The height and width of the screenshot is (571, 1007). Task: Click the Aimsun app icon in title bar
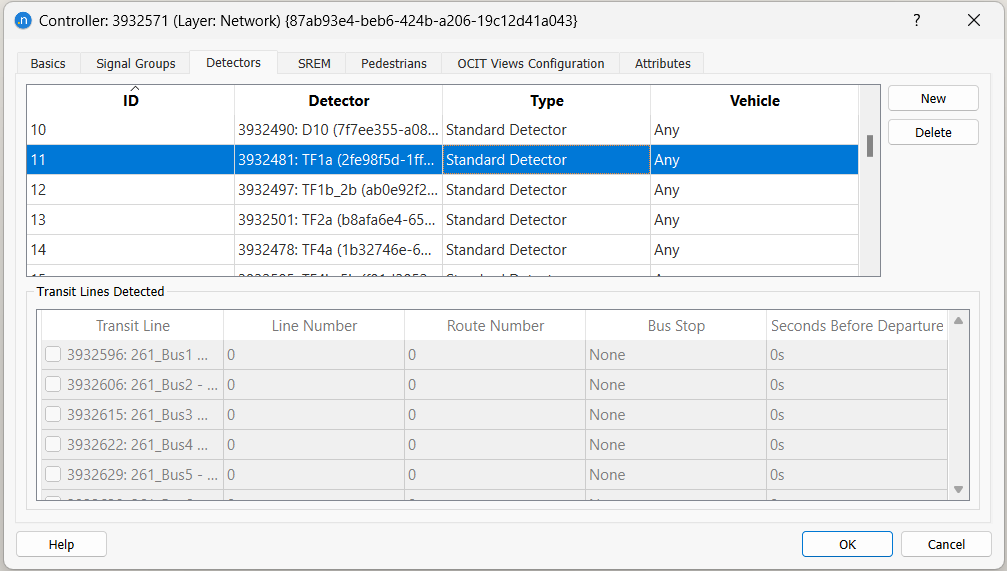22,20
